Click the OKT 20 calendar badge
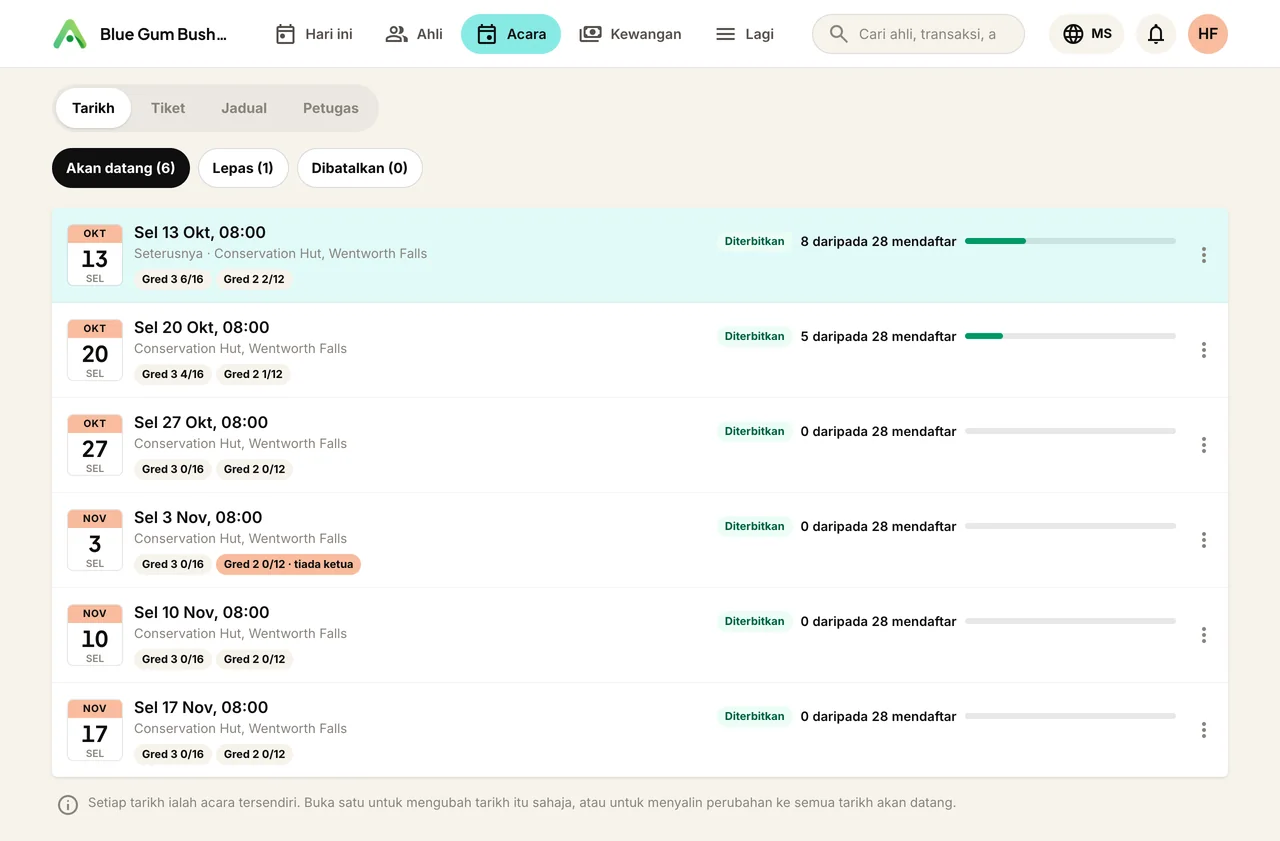The height and width of the screenshot is (841, 1280). pos(95,350)
